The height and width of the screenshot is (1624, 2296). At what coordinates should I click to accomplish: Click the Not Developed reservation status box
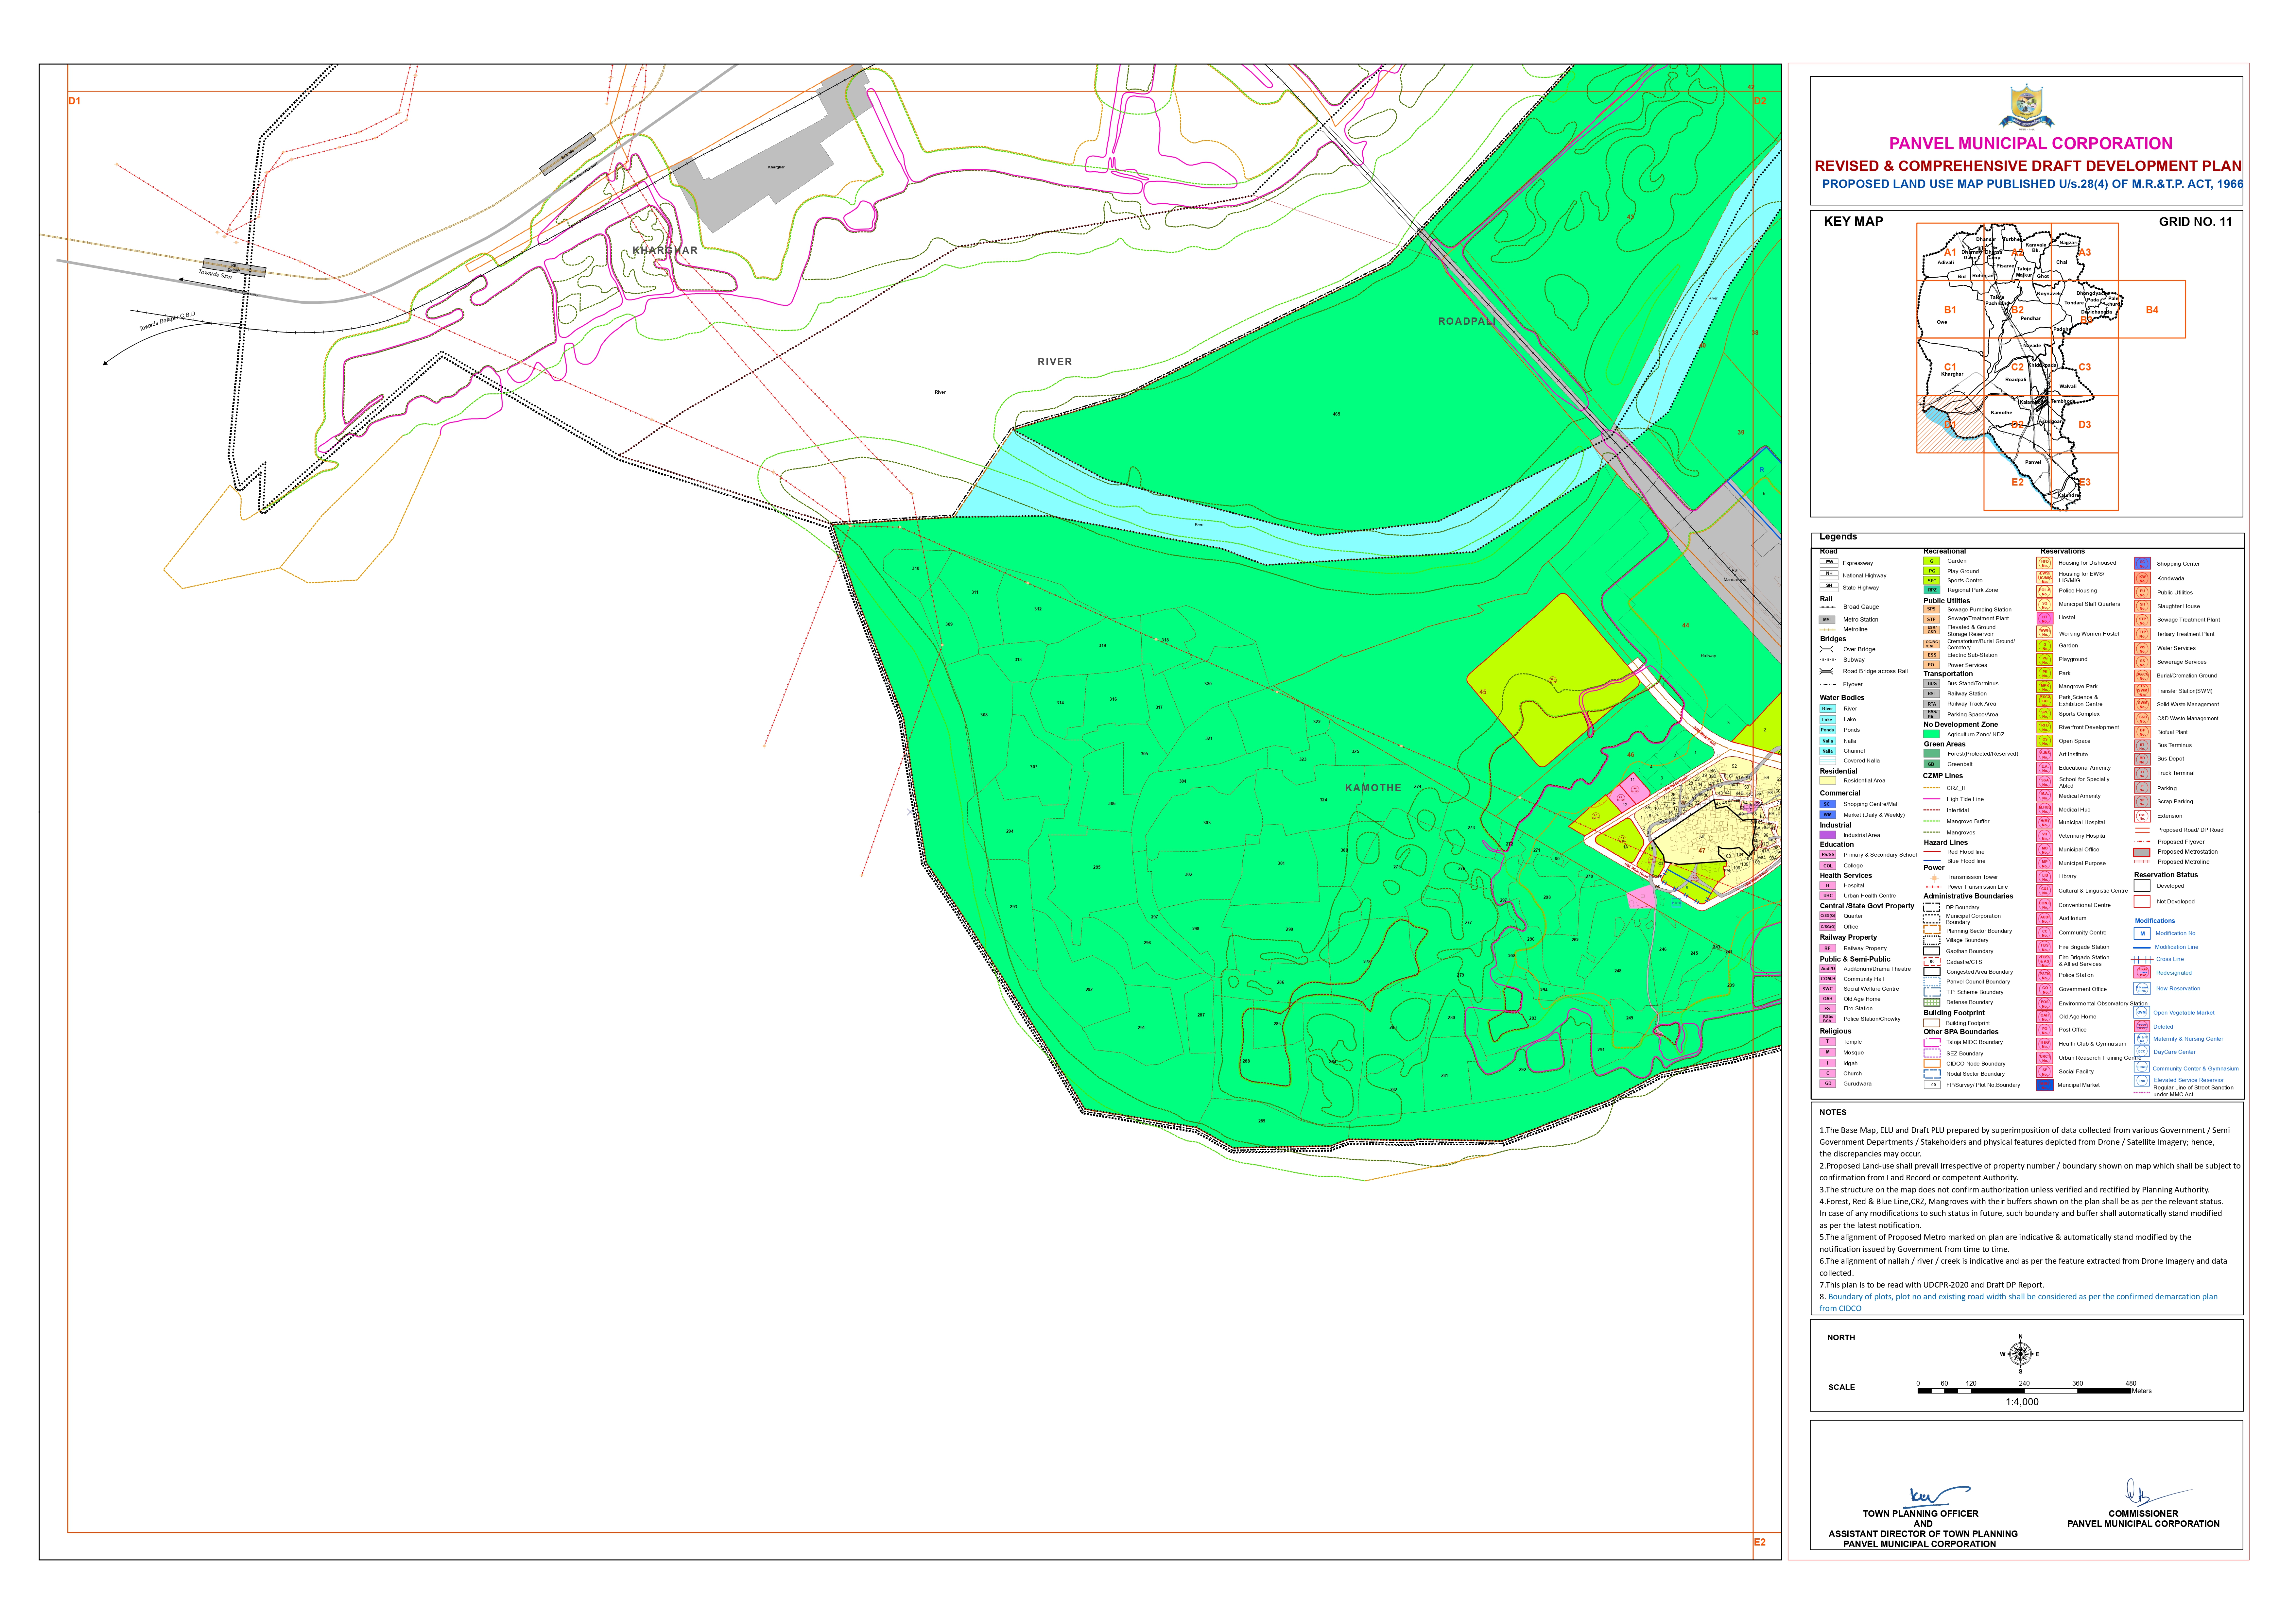[x=2142, y=901]
